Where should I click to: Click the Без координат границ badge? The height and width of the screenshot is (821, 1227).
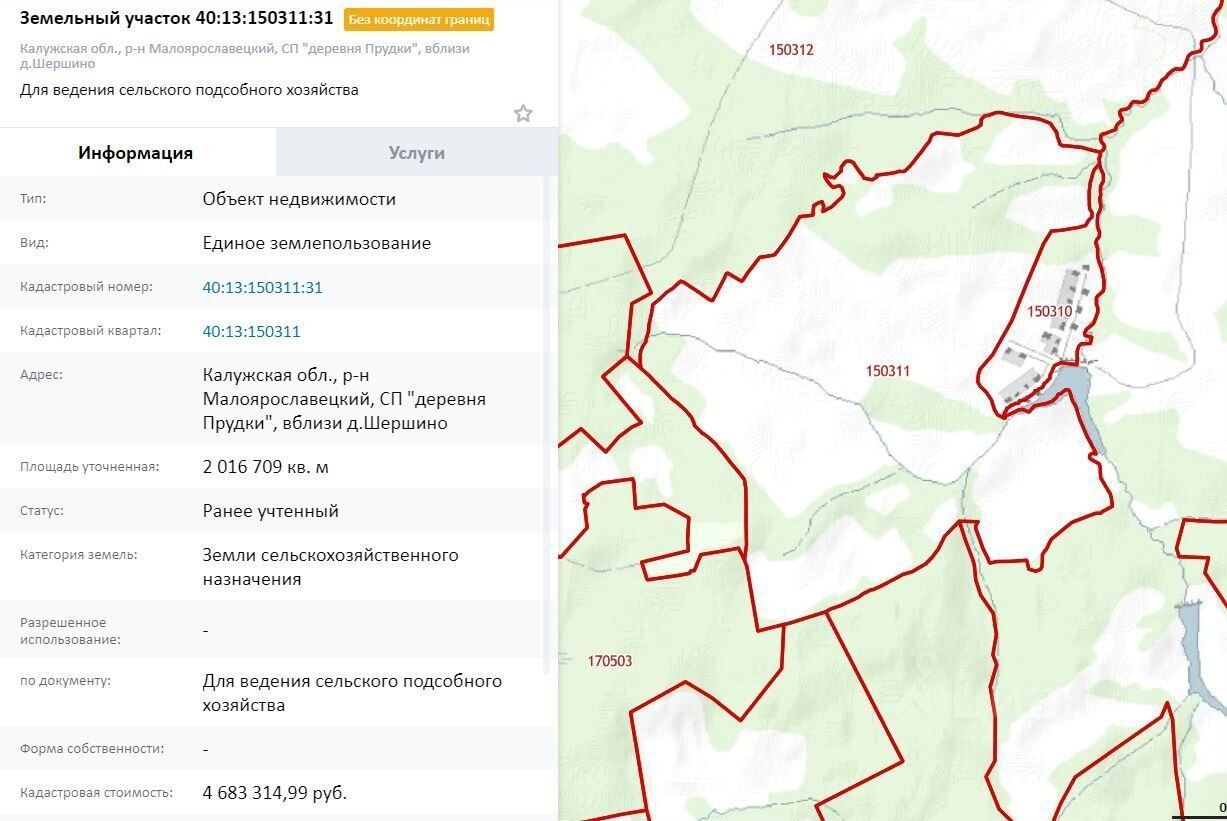419,19
